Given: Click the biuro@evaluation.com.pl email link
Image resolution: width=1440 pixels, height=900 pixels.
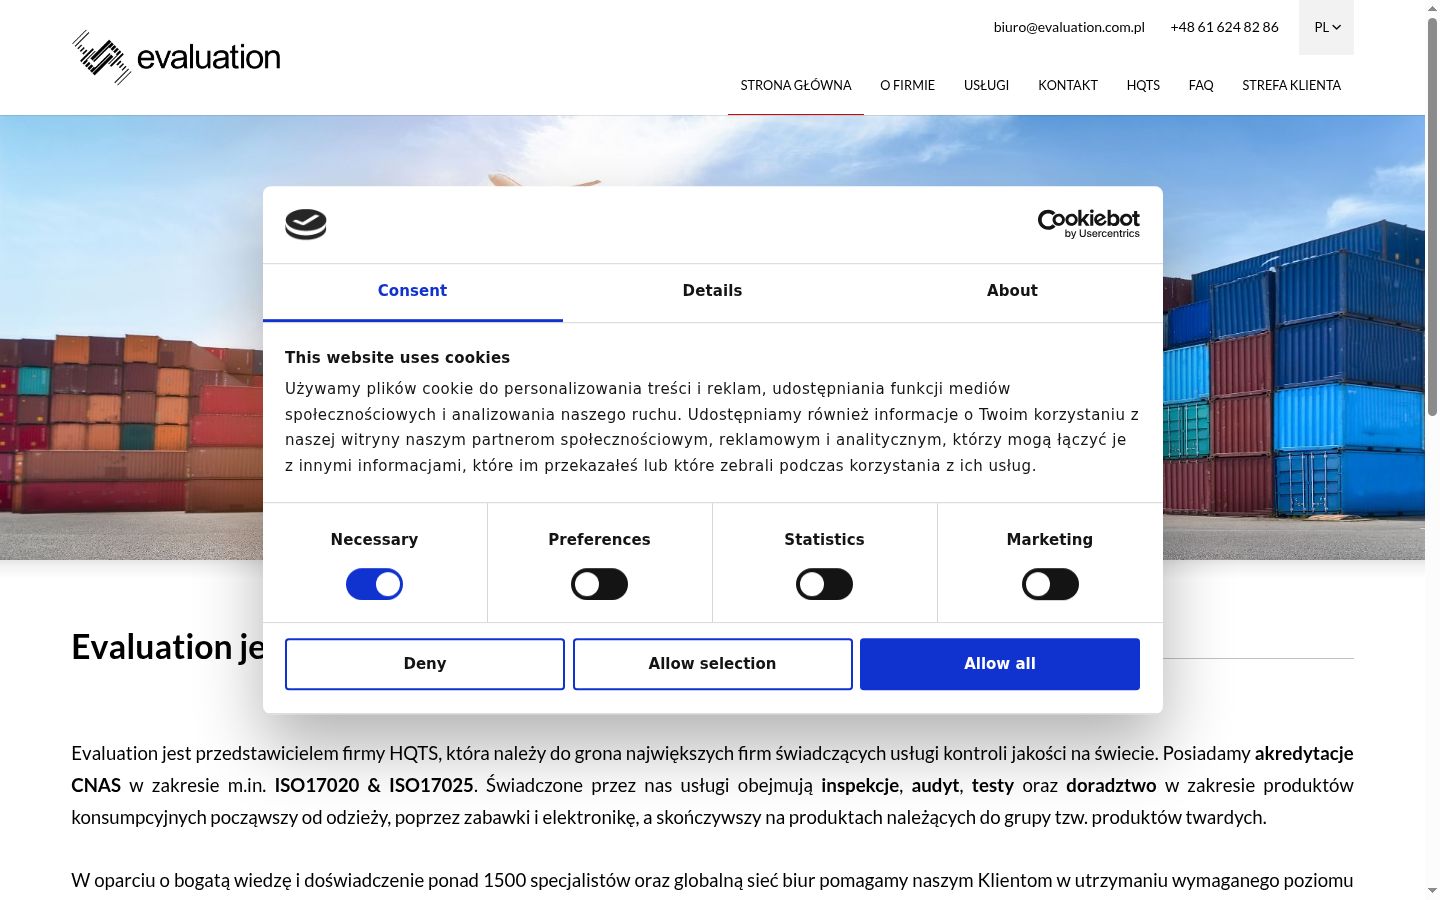Looking at the screenshot, I should click(1069, 27).
